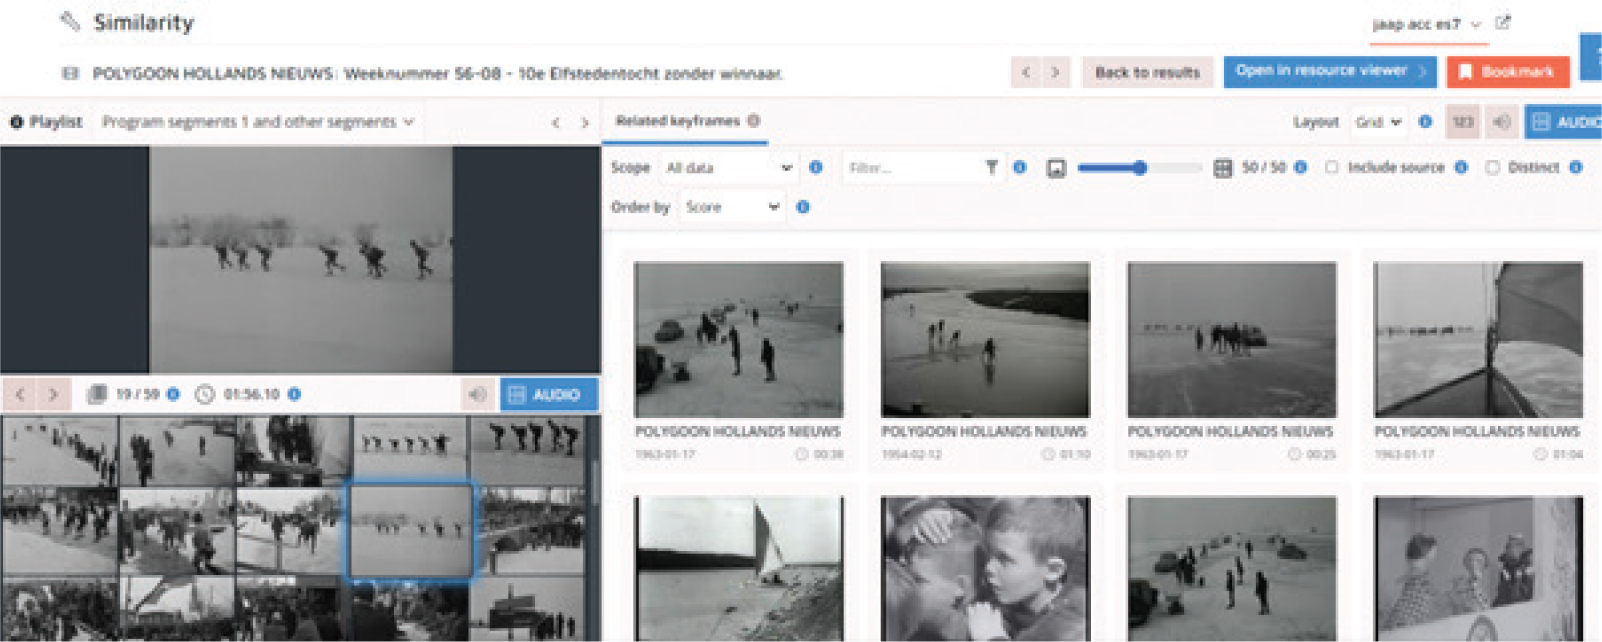Image resolution: width=1602 pixels, height=642 pixels.
Task: Go to previous playlist segment arrow
Action: pos(556,123)
